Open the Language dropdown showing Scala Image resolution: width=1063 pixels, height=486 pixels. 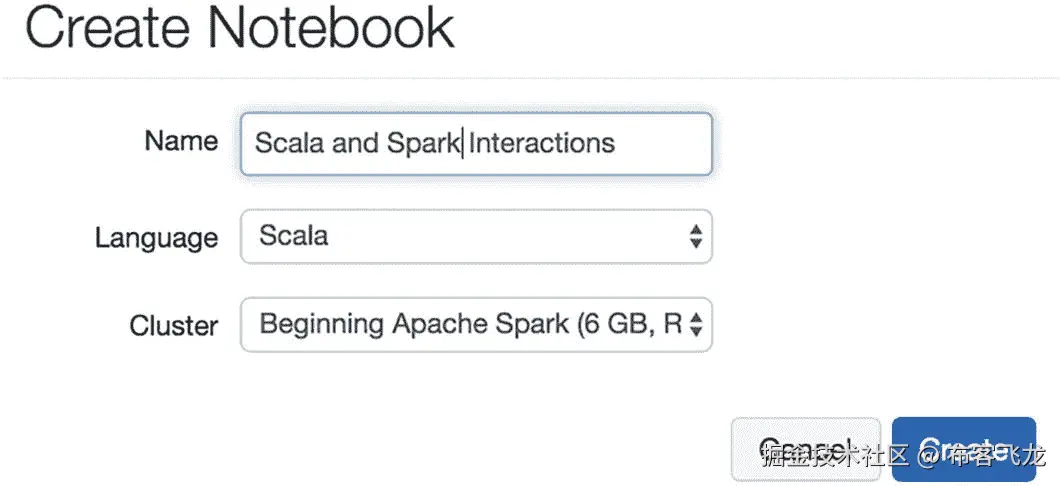click(x=476, y=237)
